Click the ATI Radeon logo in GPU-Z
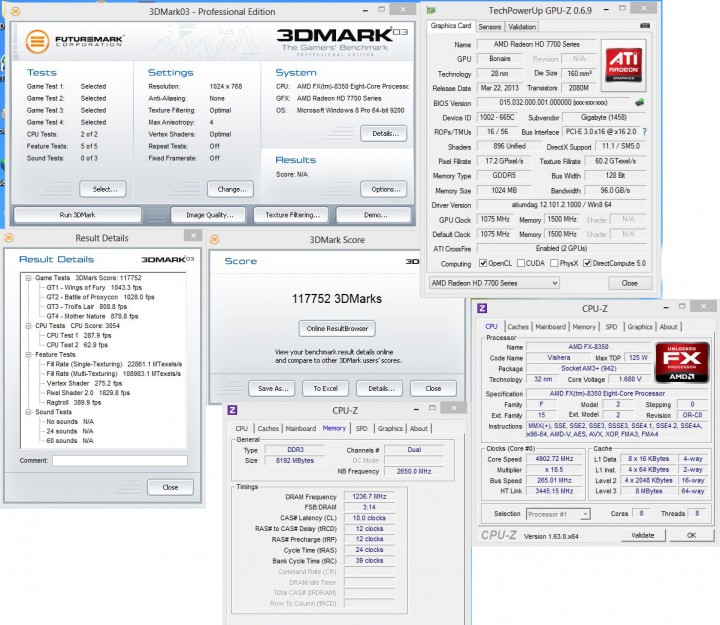Image resolution: width=720 pixels, height=625 pixels. click(623, 65)
